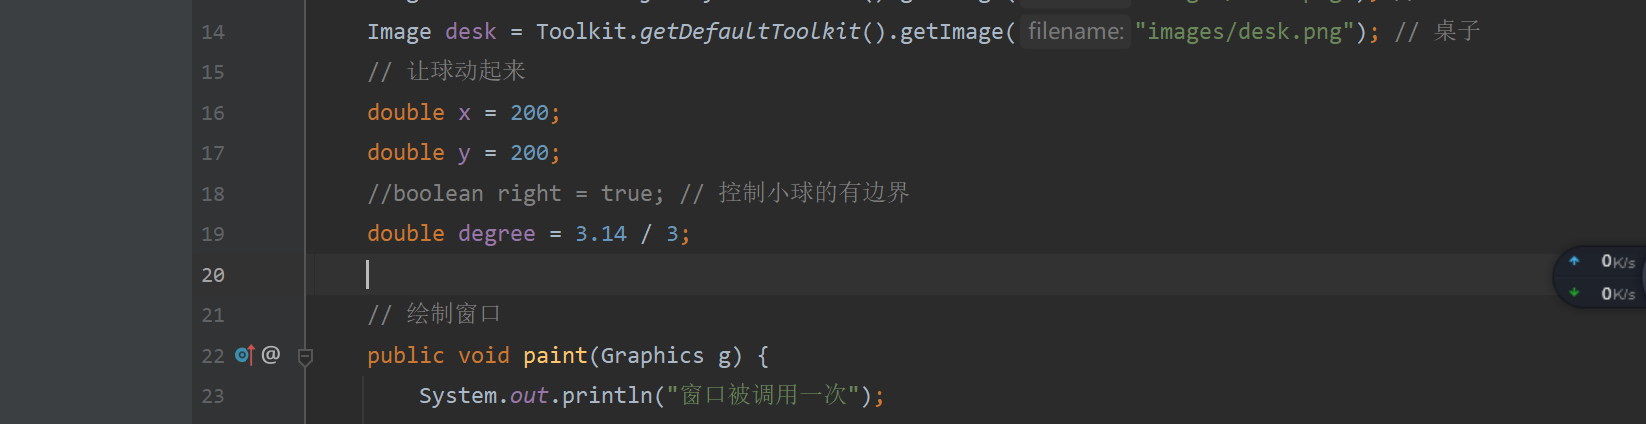
Task: Click line number 16 in gutter
Action: (213, 113)
